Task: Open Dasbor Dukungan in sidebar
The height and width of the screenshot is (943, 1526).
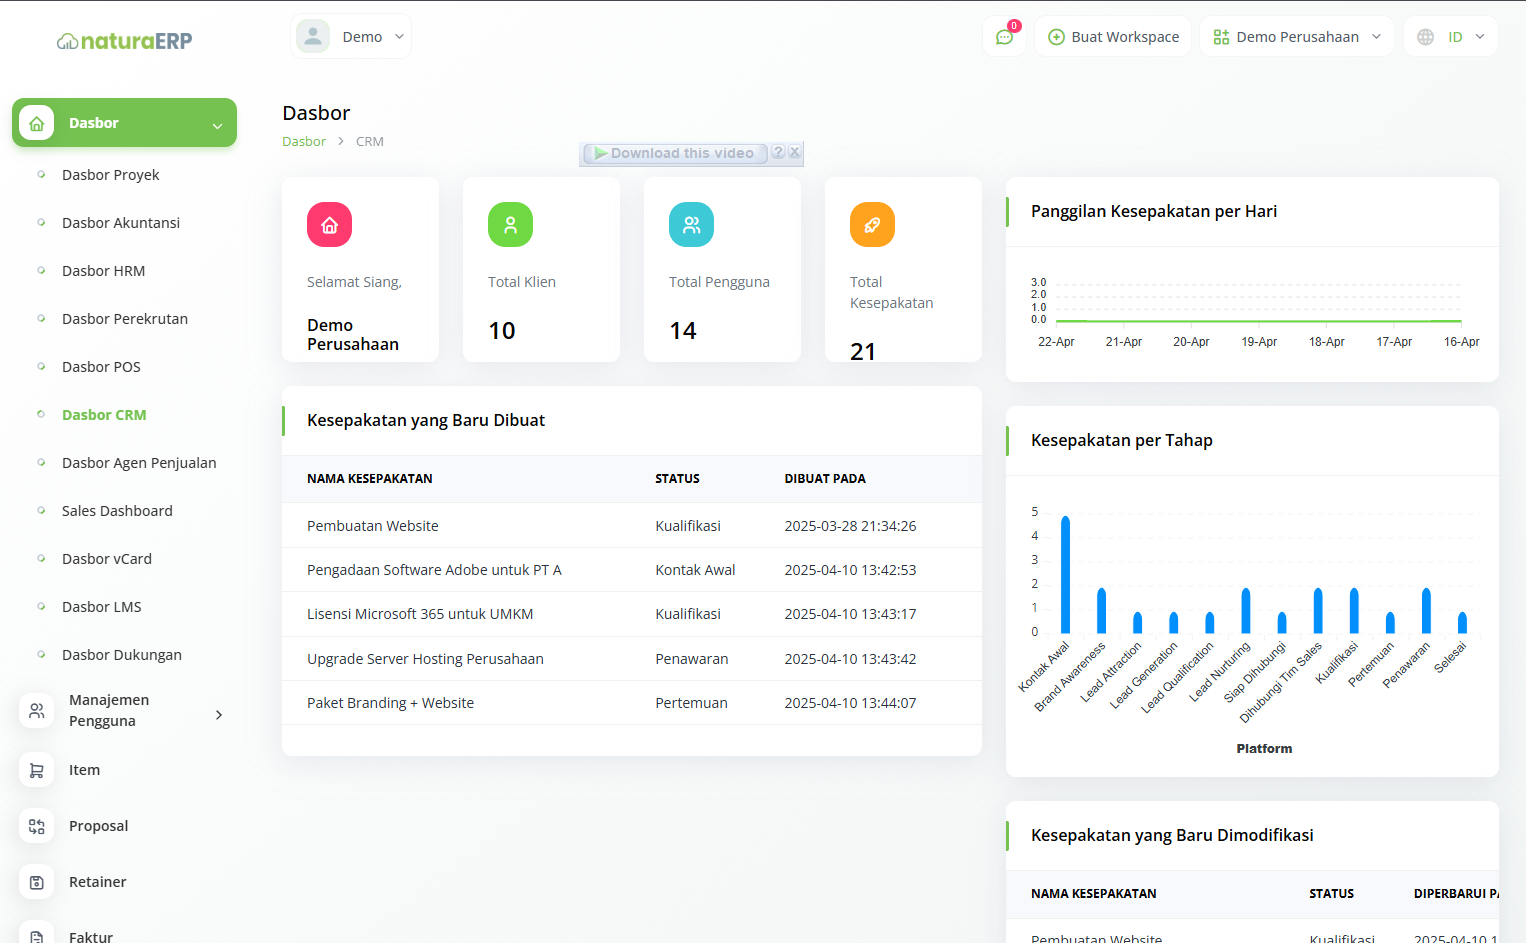Action: coord(122,655)
